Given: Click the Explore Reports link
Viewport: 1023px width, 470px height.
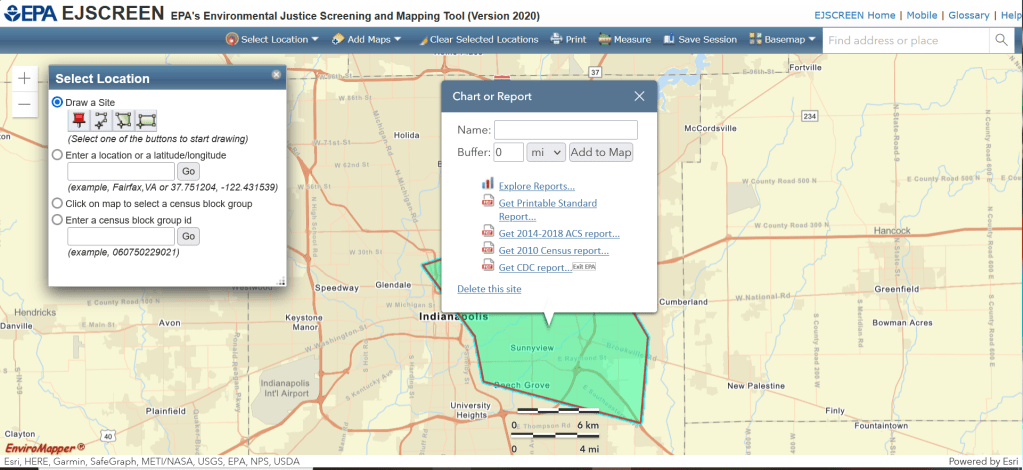Looking at the screenshot, I should 537,186.
